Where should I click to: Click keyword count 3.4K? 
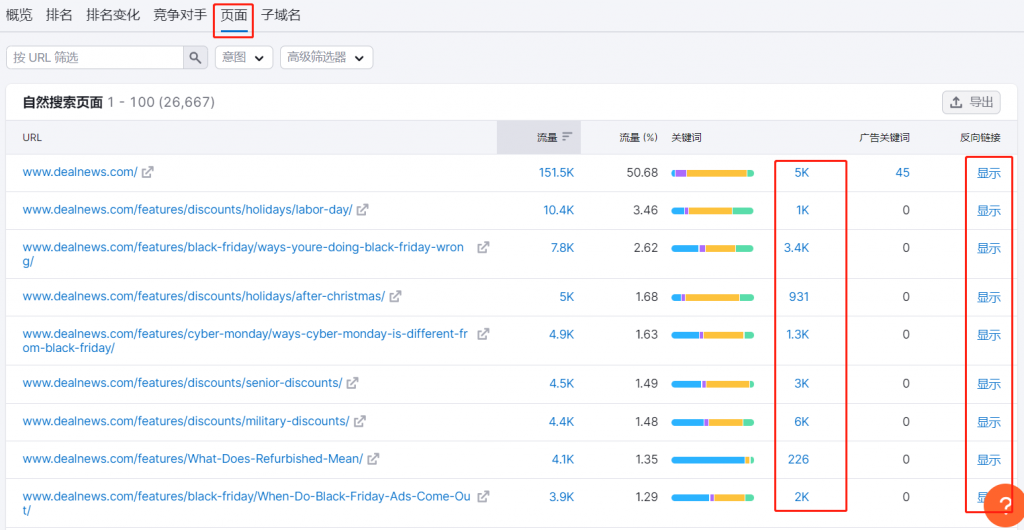pos(797,247)
